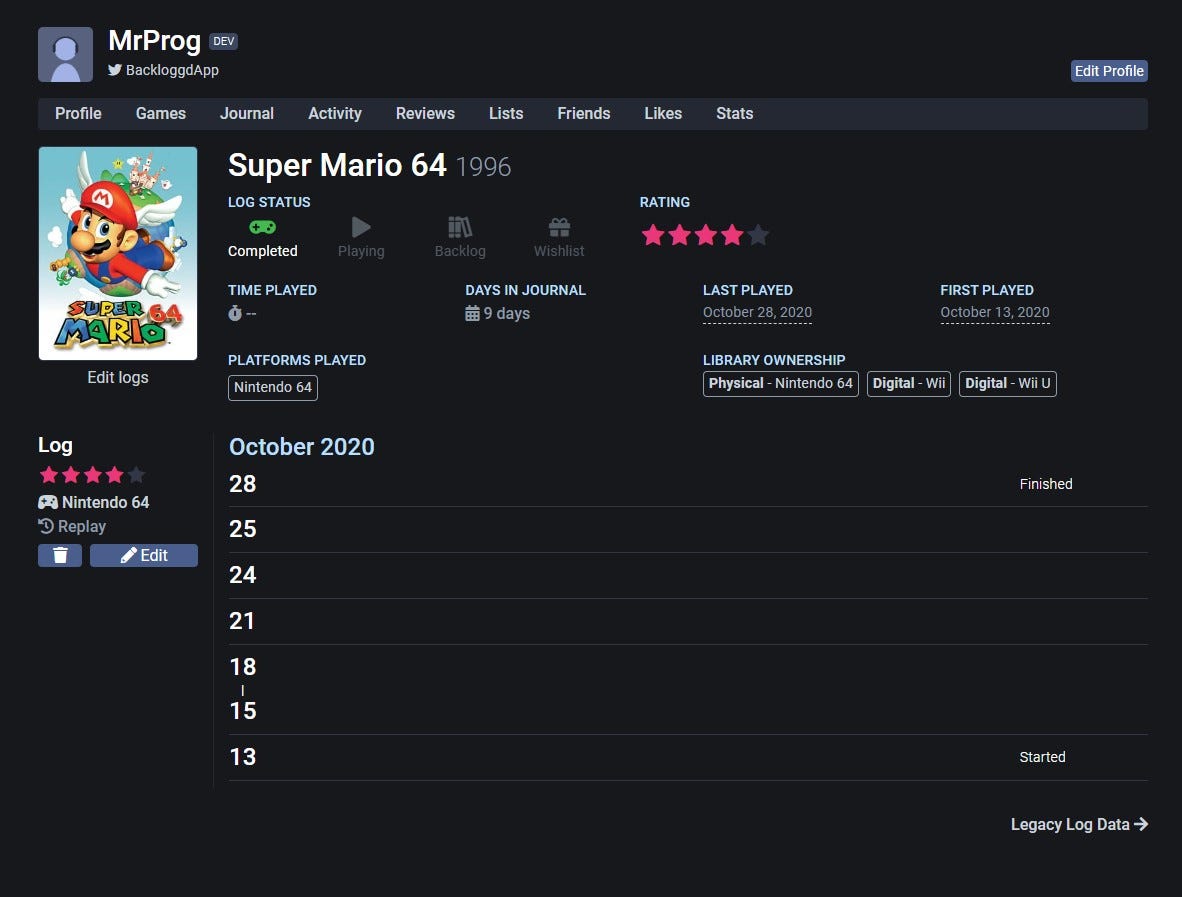Click the Last Played date October 28, 2020
Image resolution: width=1182 pixels, height=897 pixels.
(x=757, y=312)
